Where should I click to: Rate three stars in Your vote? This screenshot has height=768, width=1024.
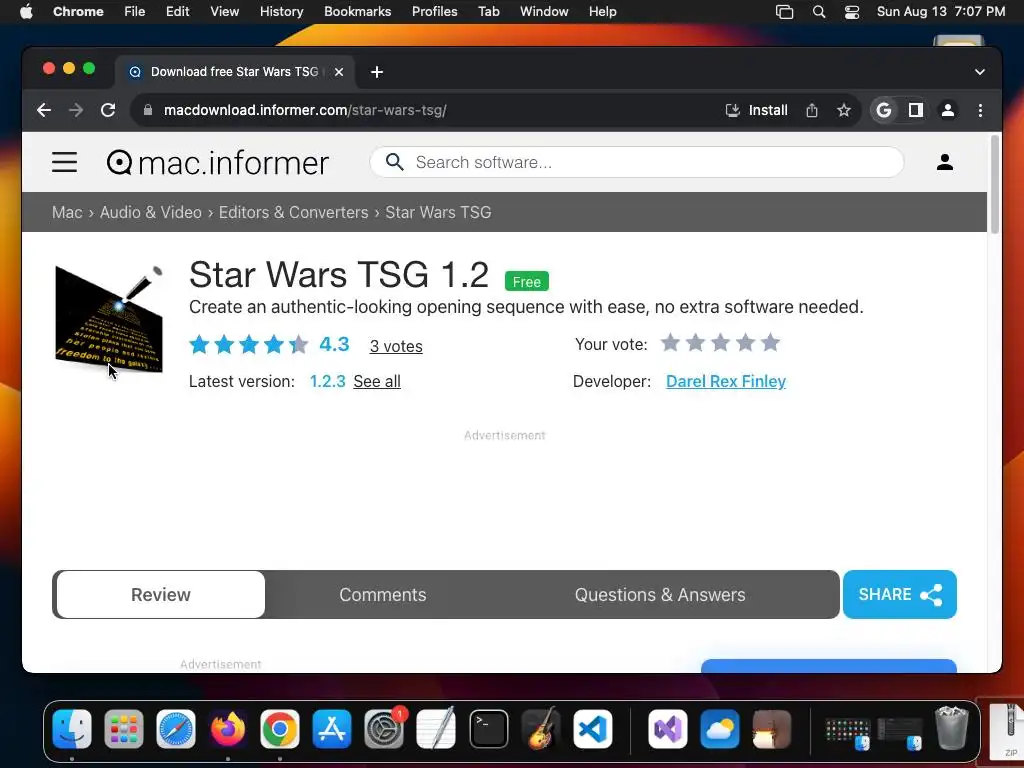[720, 343]
